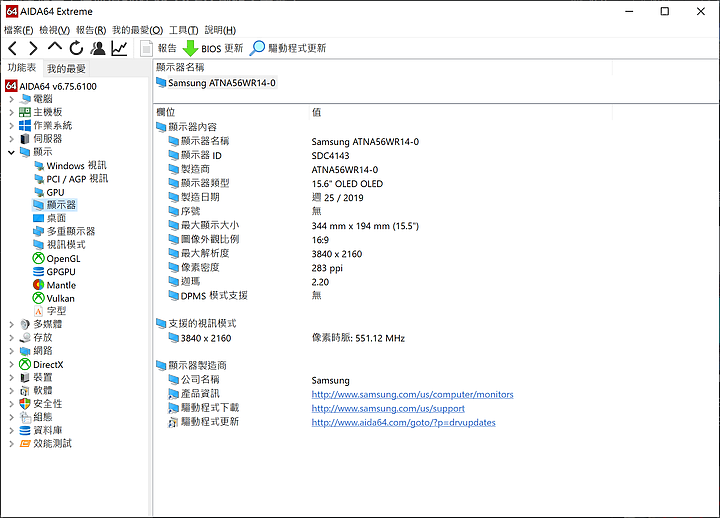This screenshot has height=518, width=720.
Task: Click the GPGPU database icon in tree
Action: (39, 272)
